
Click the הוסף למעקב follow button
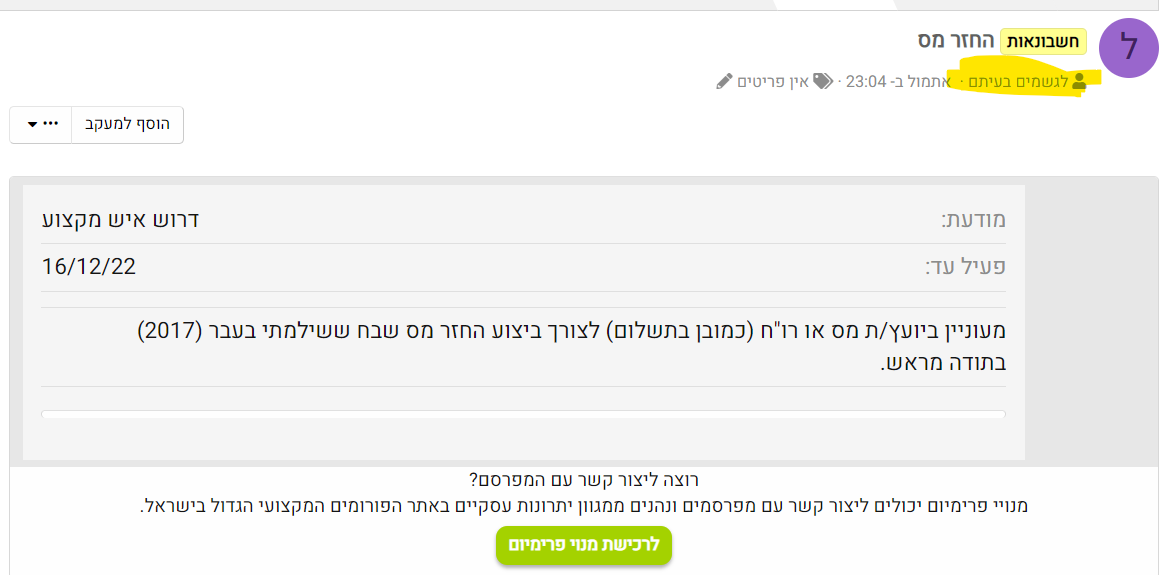pyautogui.click(x=127, y=124)
